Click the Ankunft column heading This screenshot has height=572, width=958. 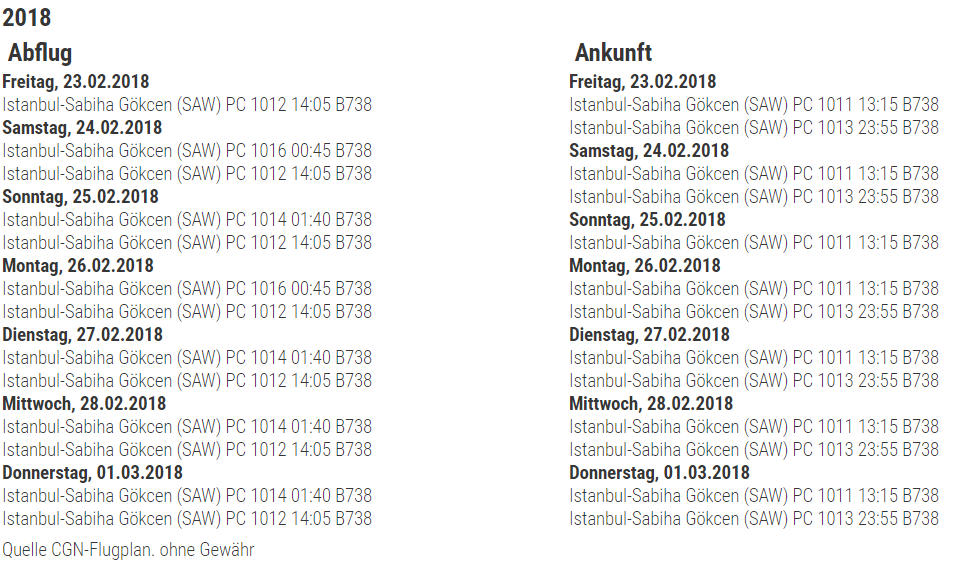coord(613,53)
